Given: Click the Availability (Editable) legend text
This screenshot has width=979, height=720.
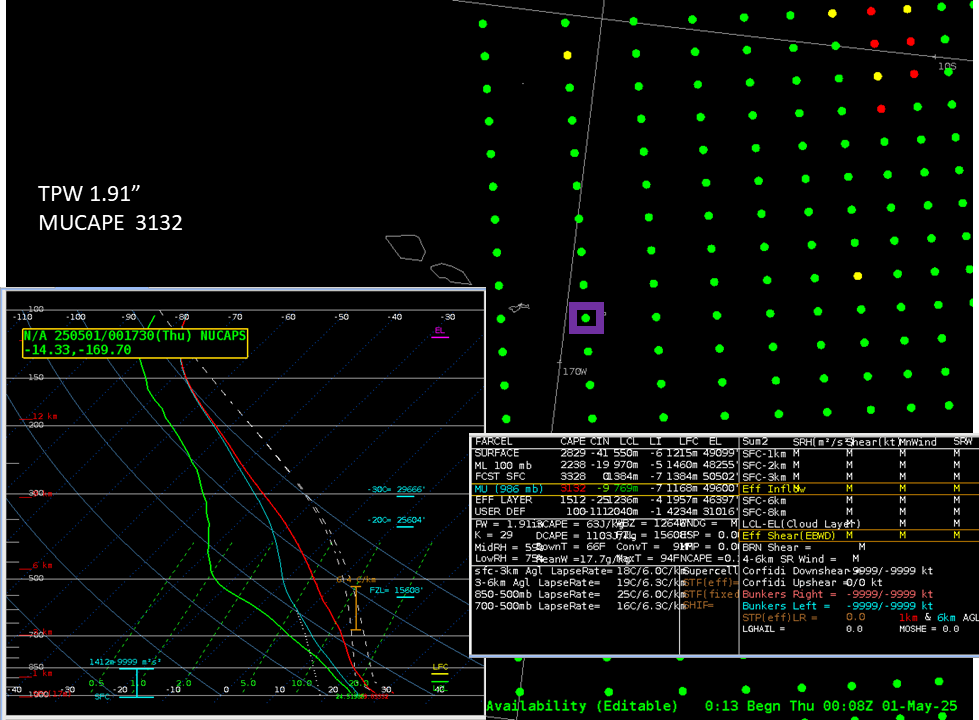Looking at the screenshot, I should click(582, 706).
